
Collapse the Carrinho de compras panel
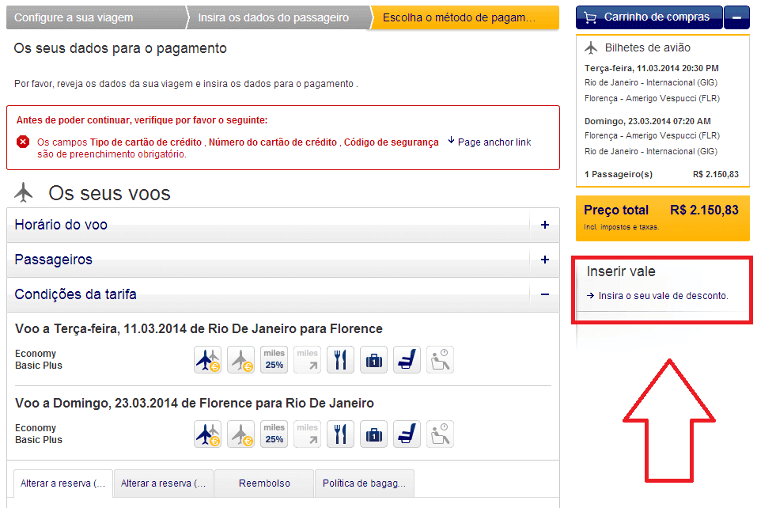(737, 17)
